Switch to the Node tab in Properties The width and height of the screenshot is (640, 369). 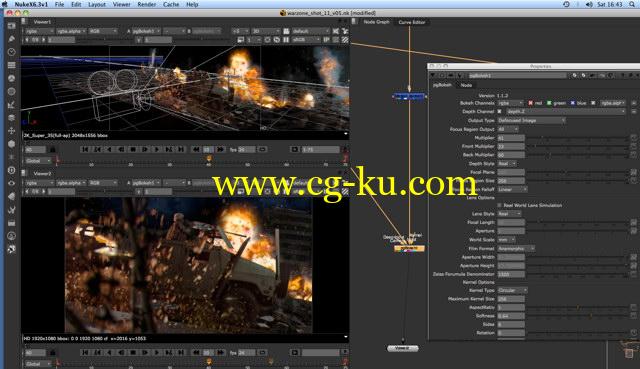[466, 85]
